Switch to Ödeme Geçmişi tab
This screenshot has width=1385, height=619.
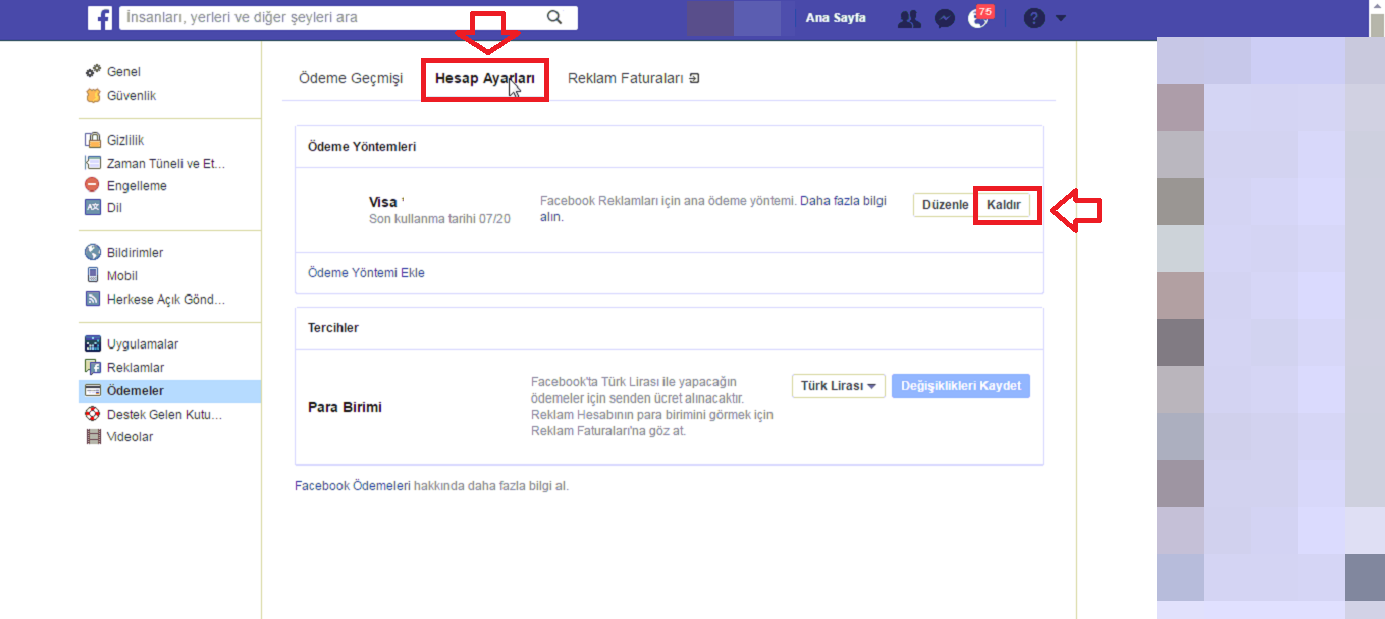[351, 78]
